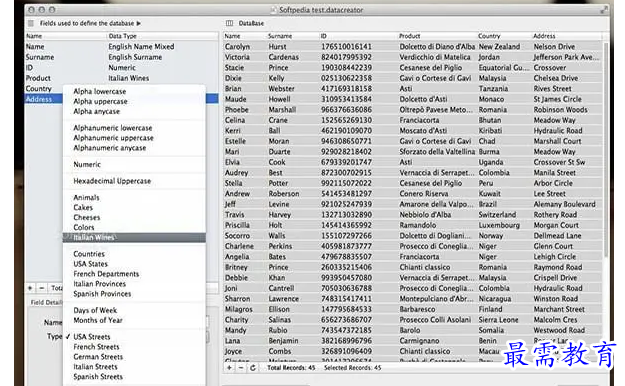The width and height of the screenshot is (625, 386).
Task: Choose Animals data type from menu
Action: tap(86, 197)
